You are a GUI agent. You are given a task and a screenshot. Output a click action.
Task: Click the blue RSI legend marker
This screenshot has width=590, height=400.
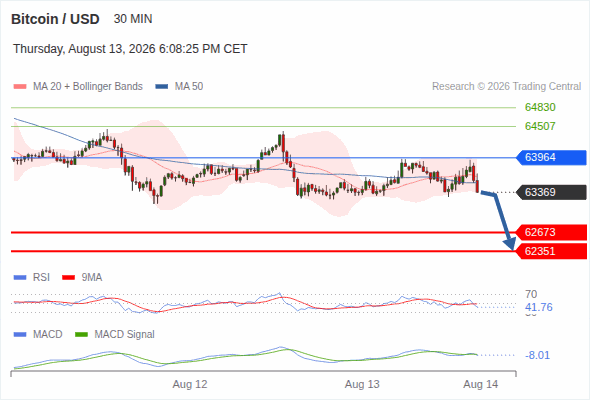tap(20, 278)
